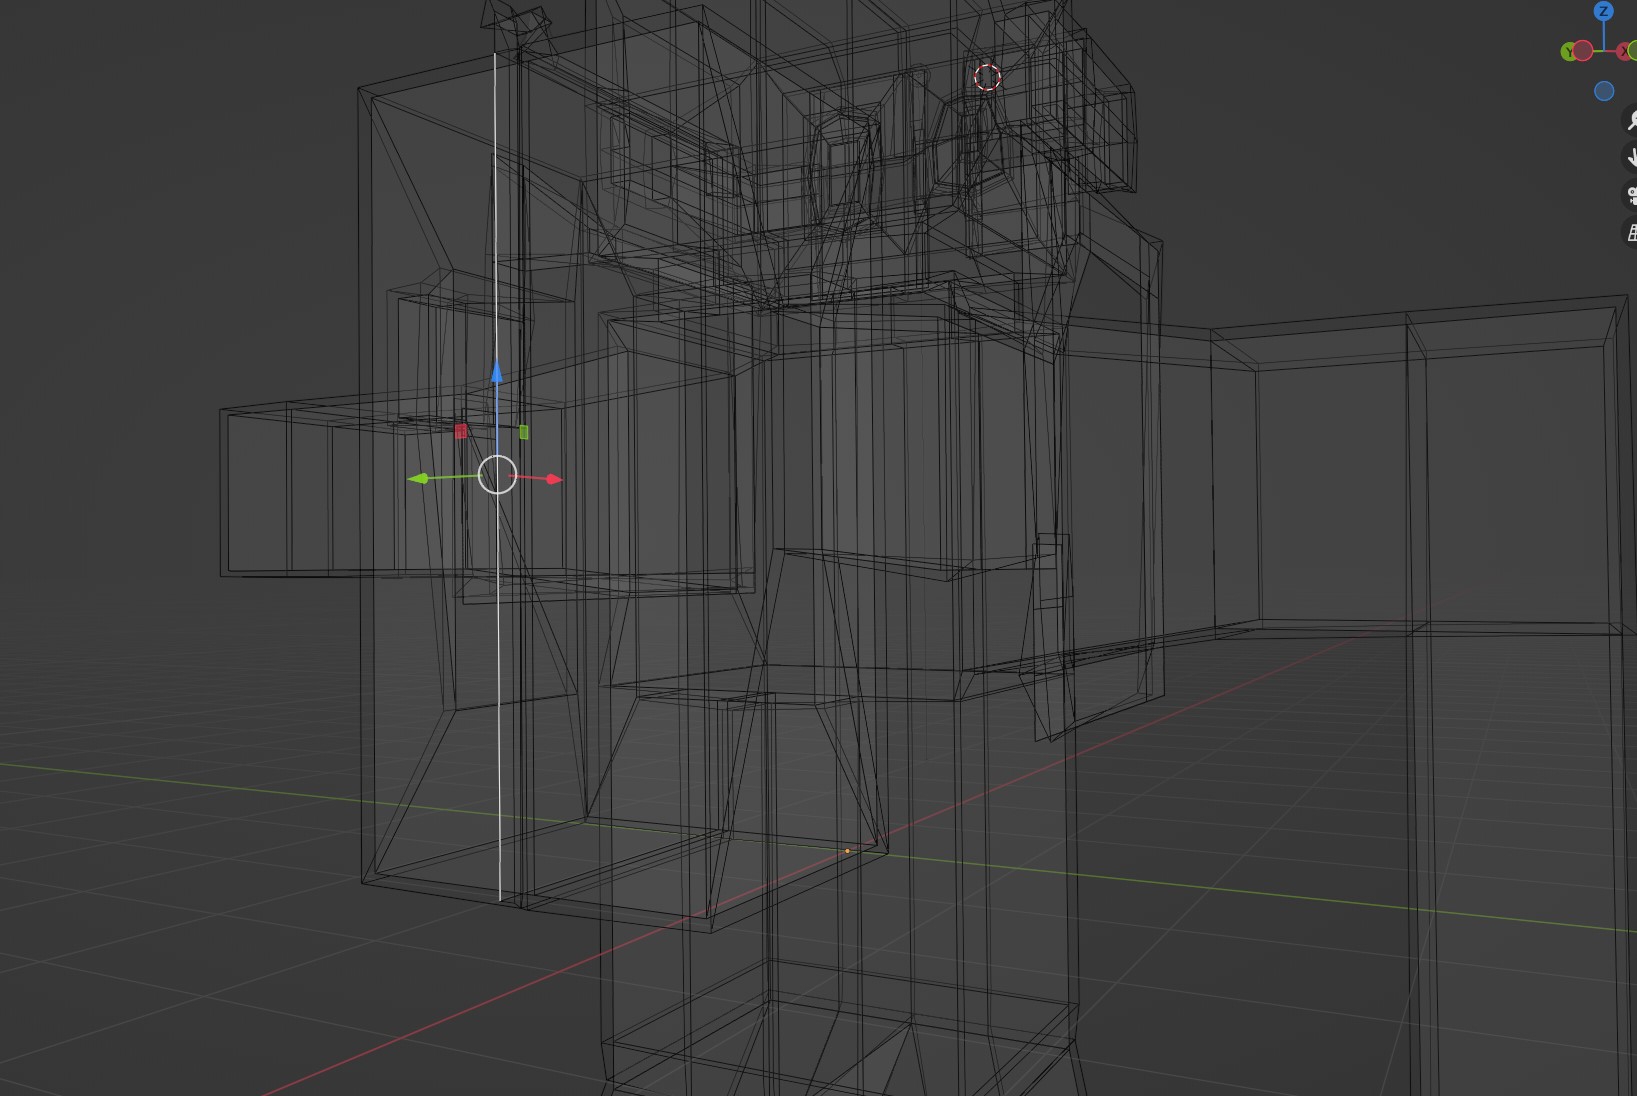Image resolution: width=1637 pixels, height=1096 pixels.
Task: Click the green plane handle of move gizmo
Action: click(x=523, y=432)
